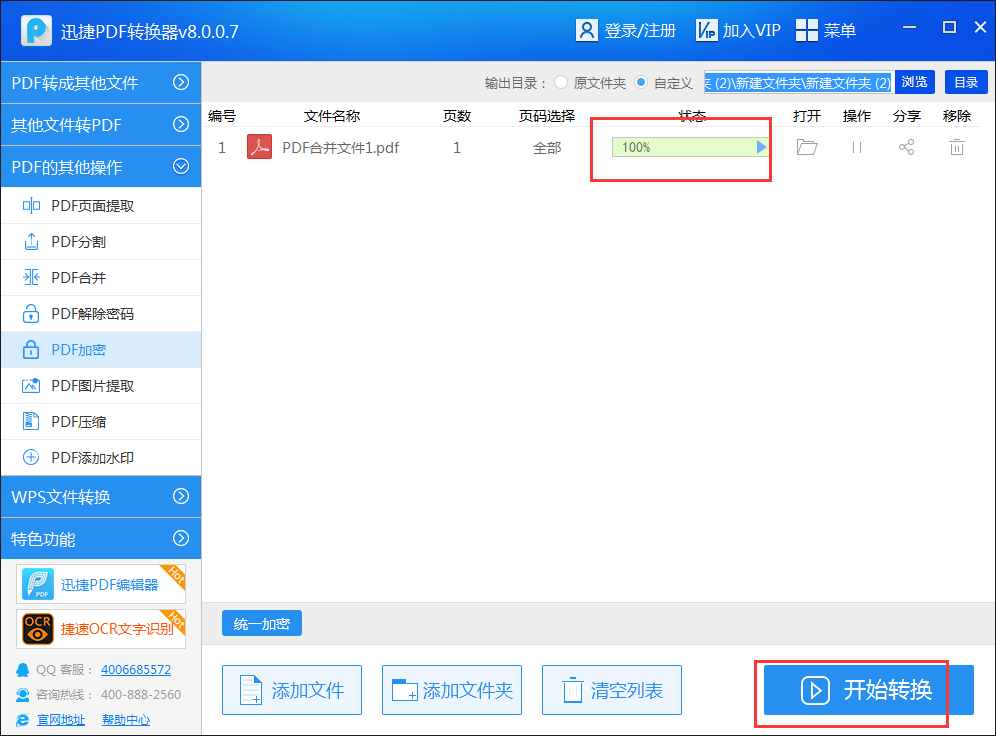The height and width of the screenshot is (736, 996).
Task: Click 全部 in the 页码选择 column
Action: click(x=547, y=148)
